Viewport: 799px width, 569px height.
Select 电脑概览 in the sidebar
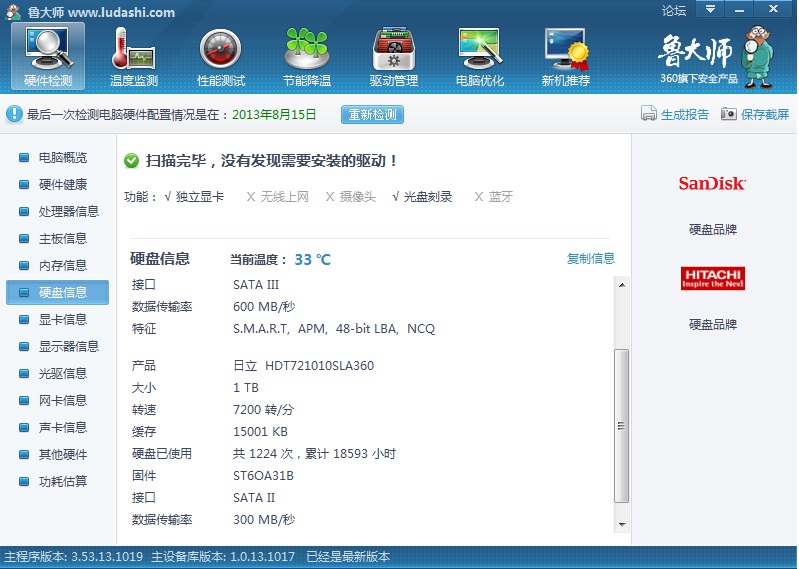pos(62,157)
